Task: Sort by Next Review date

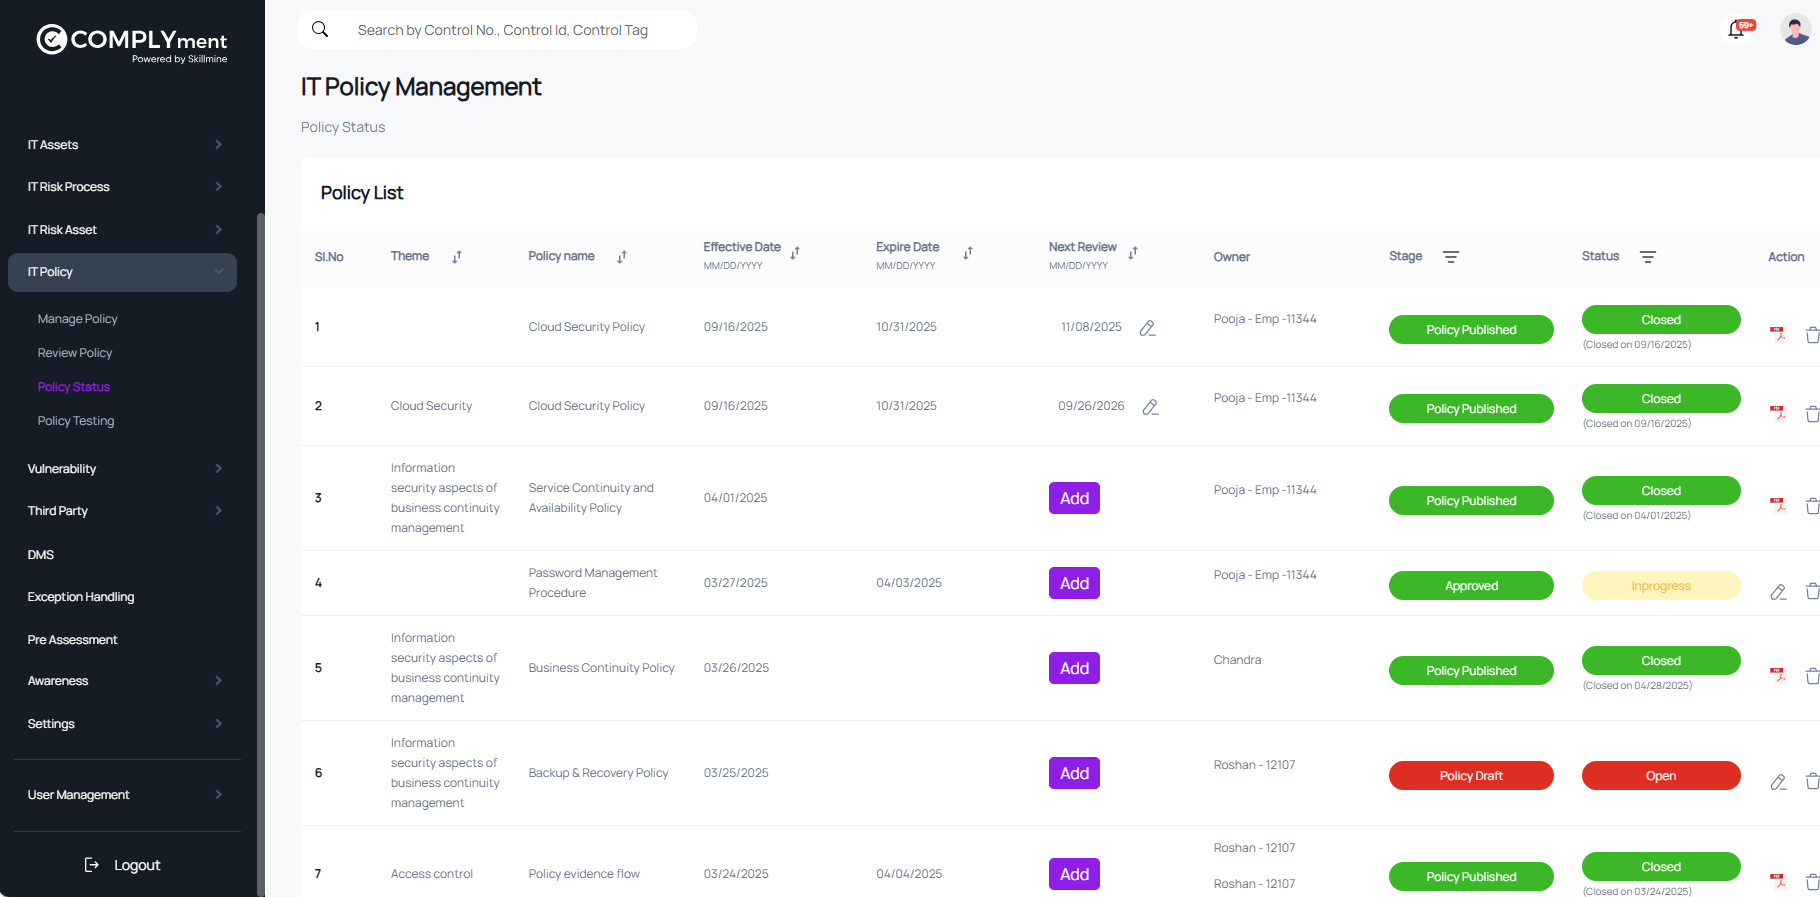Action: point(1133,253)
